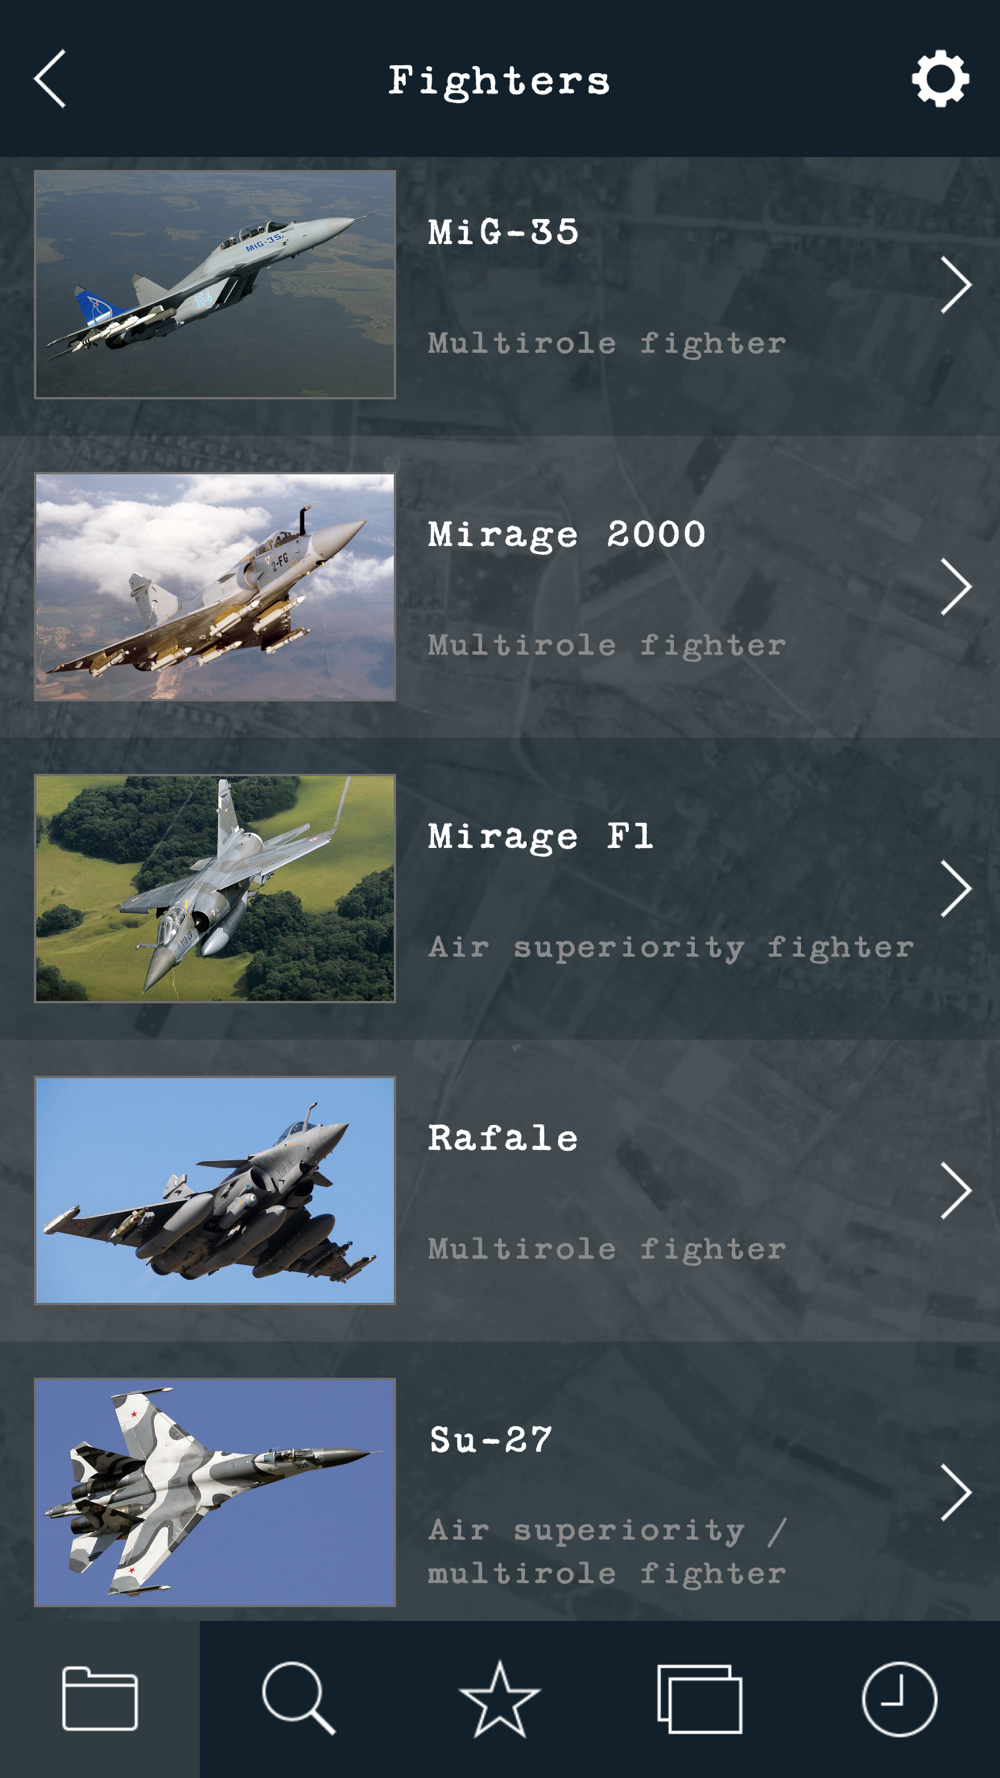Open the Su-27 camouflage jet photo
The height and width of the screenshot is (1778, 1000).
[x=215, y=1493]
